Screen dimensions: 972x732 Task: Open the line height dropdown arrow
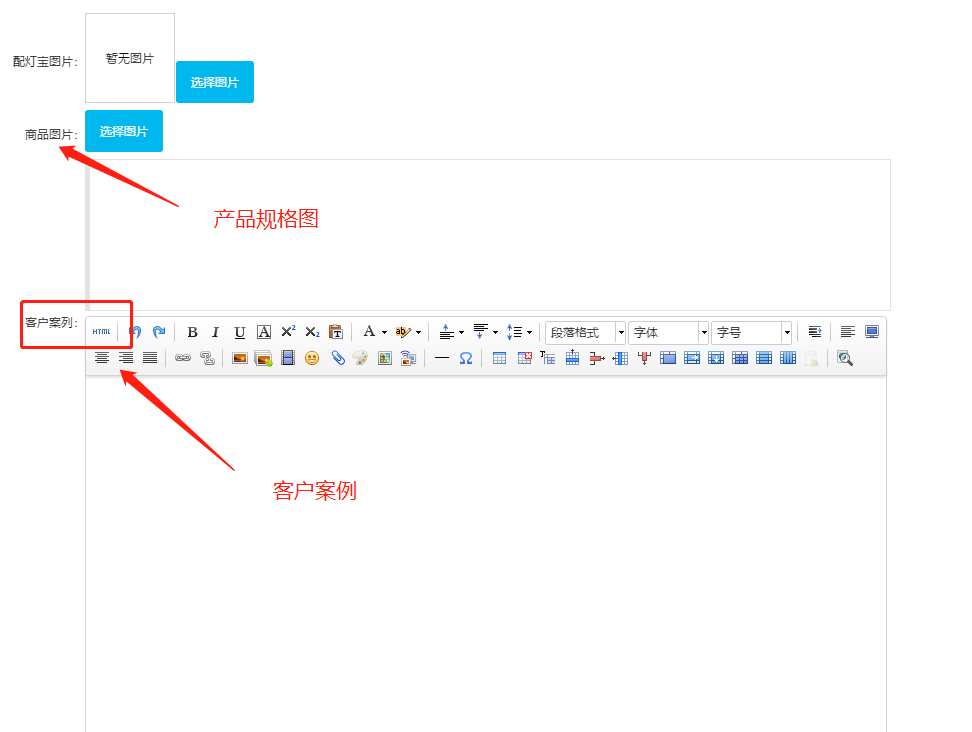529,332
